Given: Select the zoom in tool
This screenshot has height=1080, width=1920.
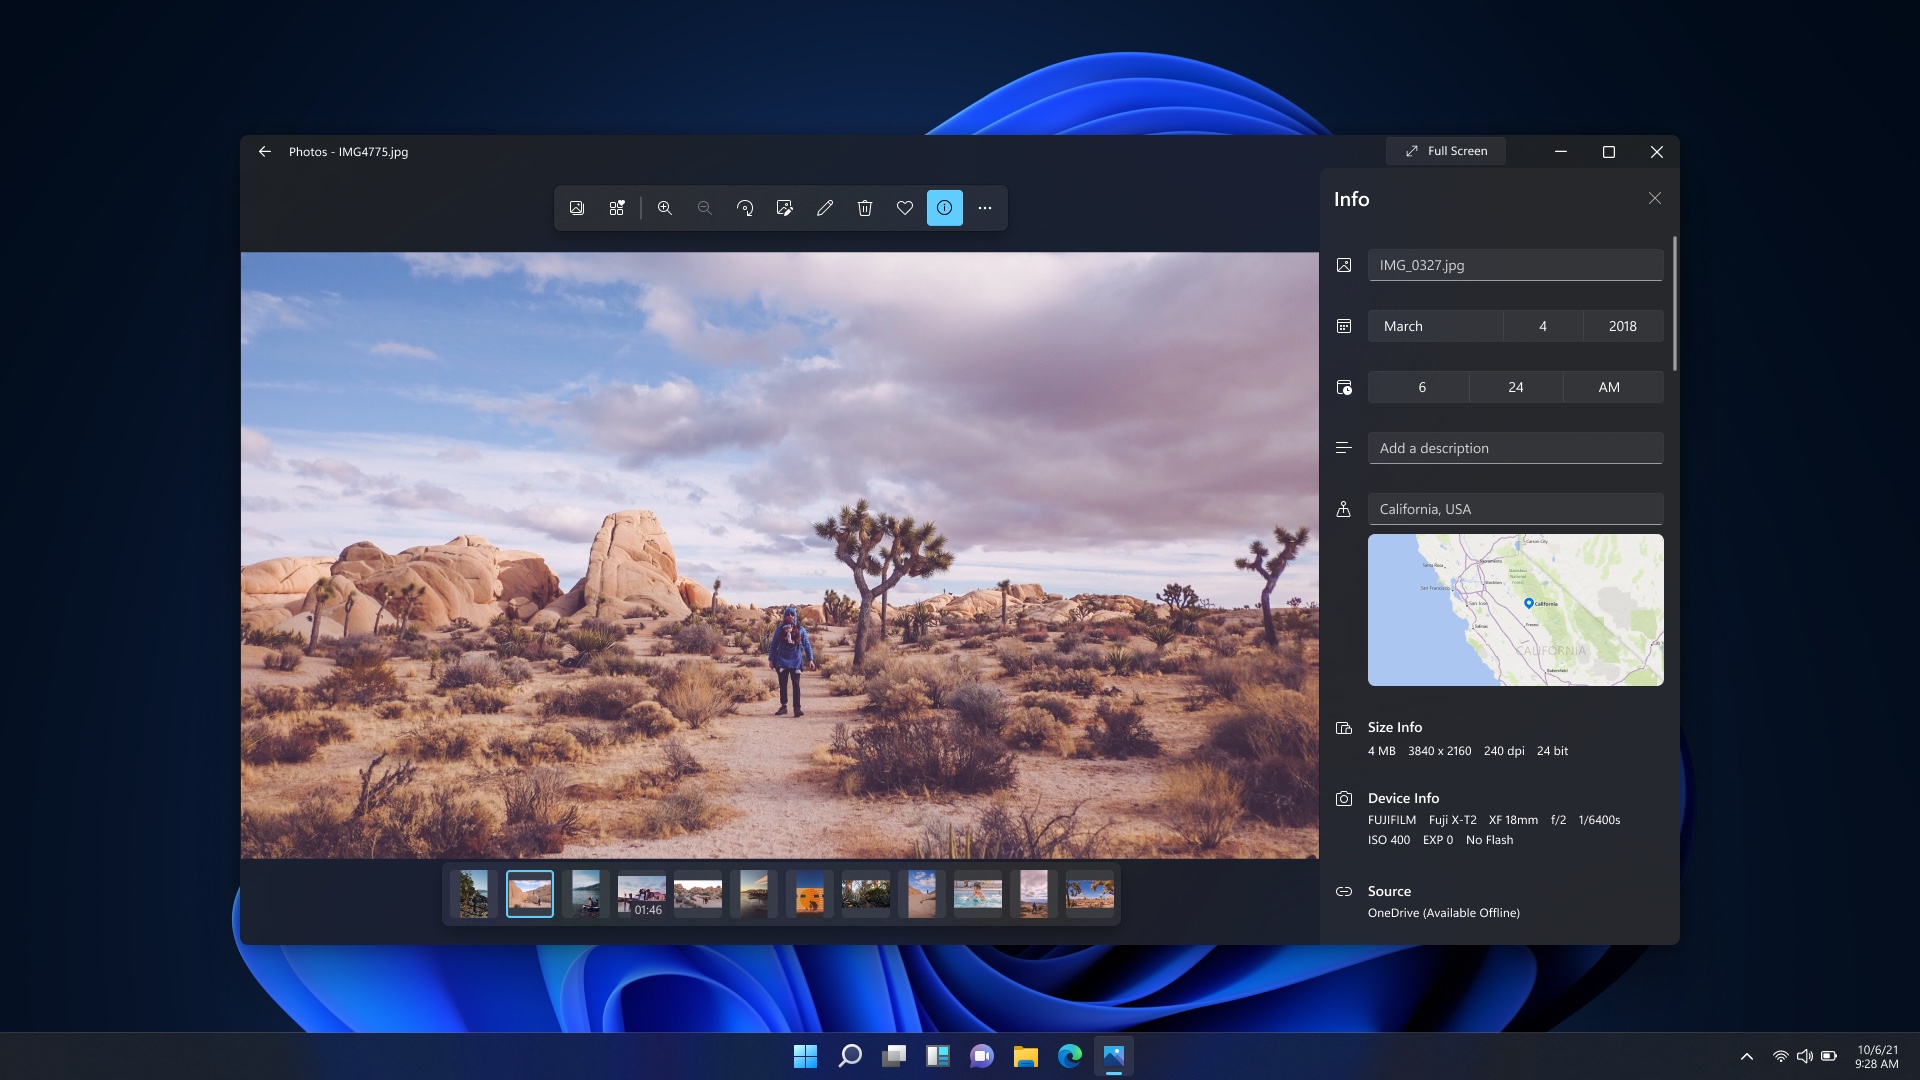Looking at the screenshot, I should [665, 207].
